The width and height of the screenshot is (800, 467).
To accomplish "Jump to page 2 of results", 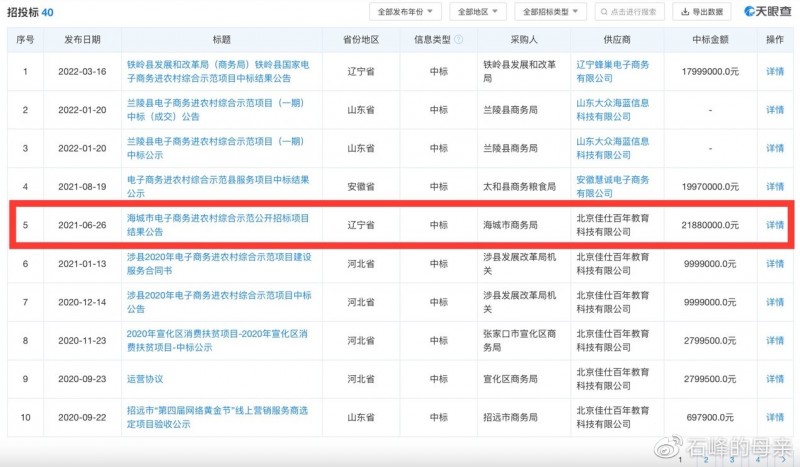I will pos(705,460).
